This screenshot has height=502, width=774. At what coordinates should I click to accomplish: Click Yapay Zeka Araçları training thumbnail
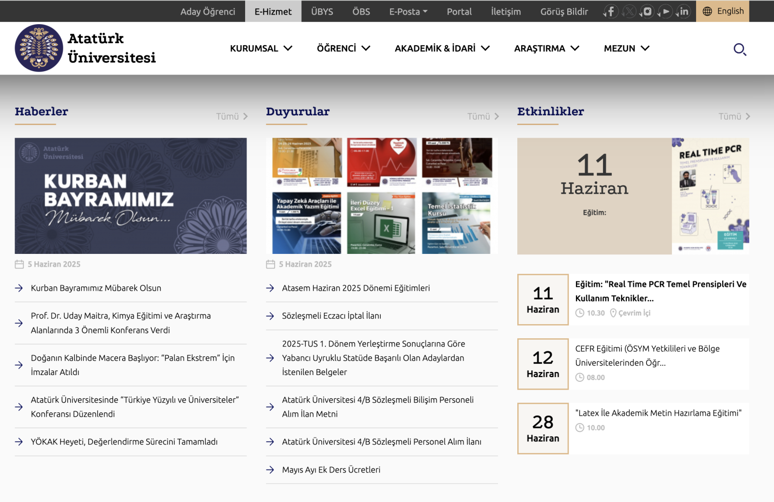coord(307,223)
